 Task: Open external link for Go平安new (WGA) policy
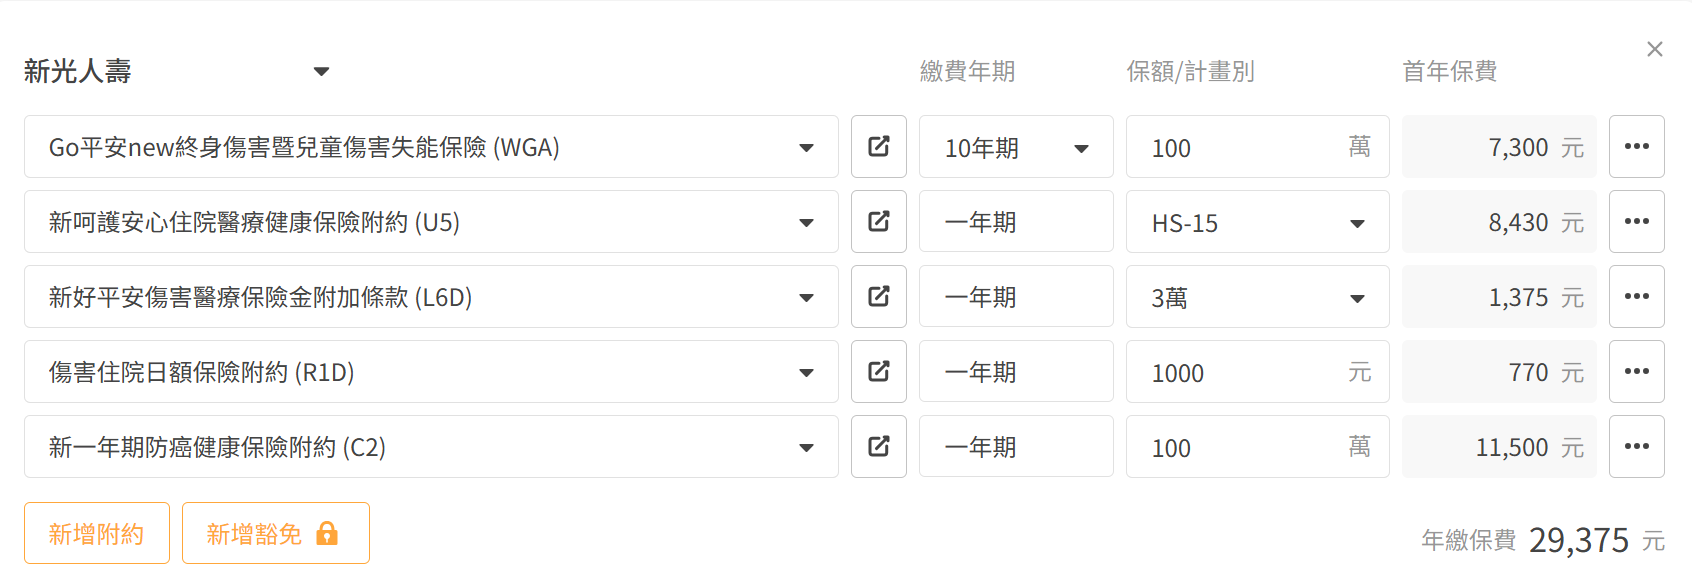878,147
